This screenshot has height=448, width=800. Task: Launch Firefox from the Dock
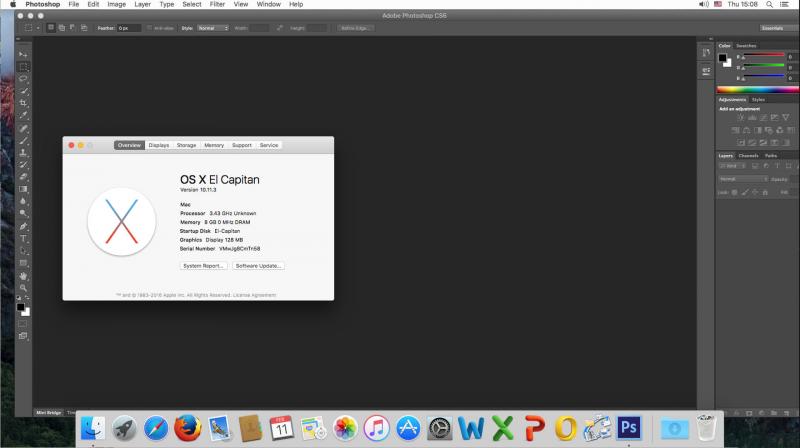coord(187,428)
